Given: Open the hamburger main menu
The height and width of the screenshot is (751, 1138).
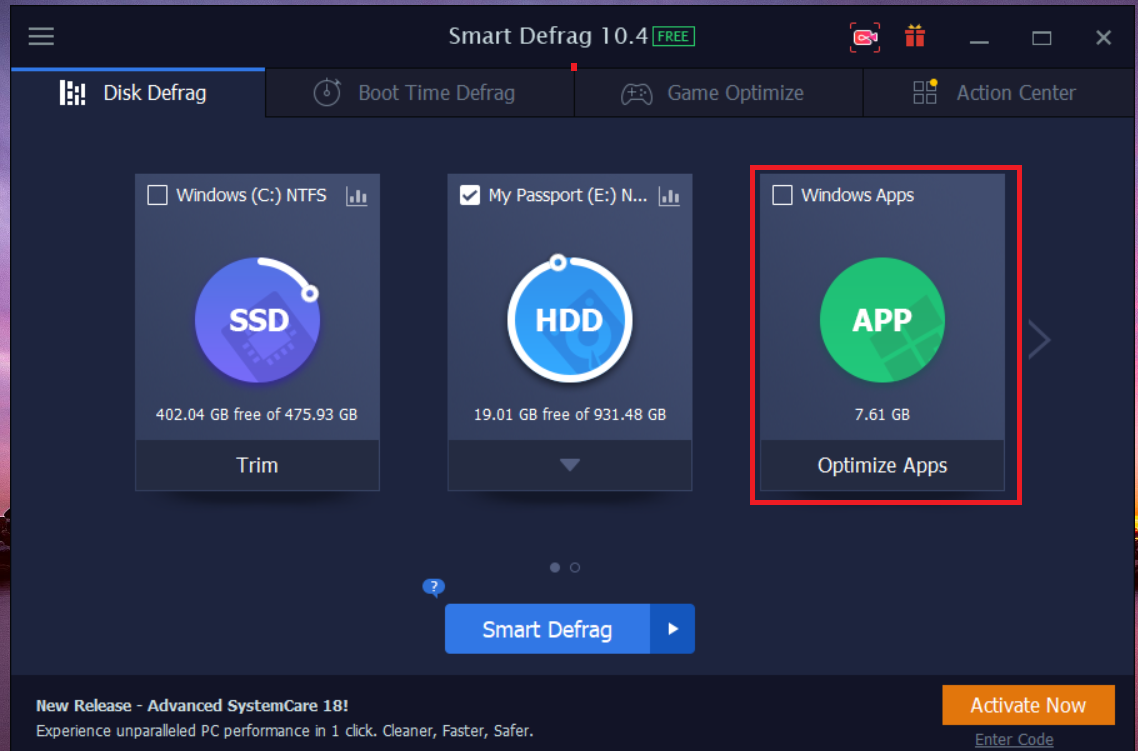Looking at the screenshot, I should click(41, 36).
